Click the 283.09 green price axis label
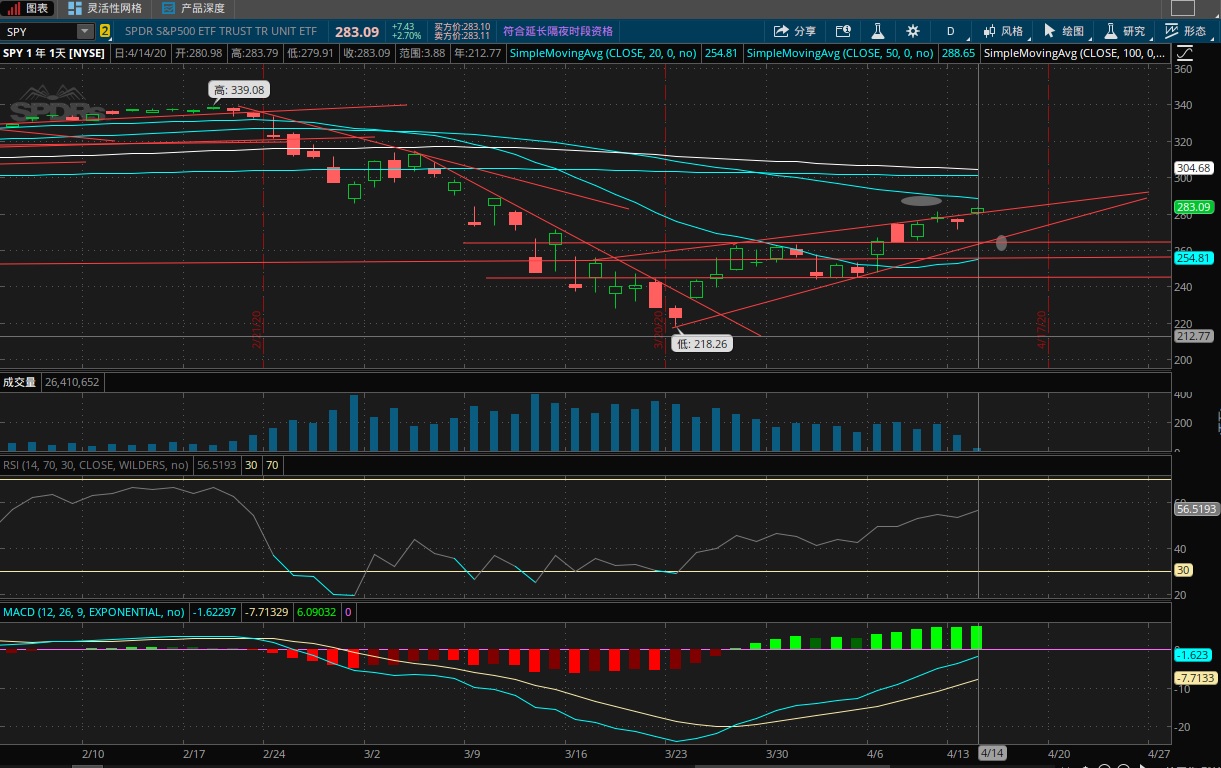The height and width of the screenshot is (768, 1221). (x=1194, y=207)
